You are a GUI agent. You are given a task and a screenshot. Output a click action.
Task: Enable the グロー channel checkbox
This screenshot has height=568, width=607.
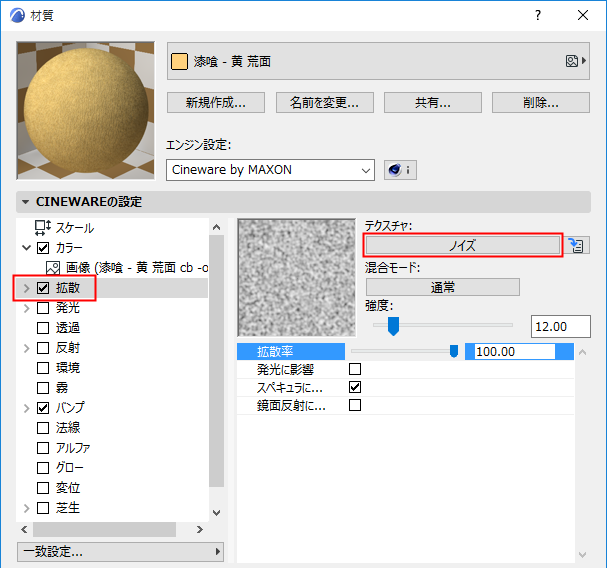[43, 468]
